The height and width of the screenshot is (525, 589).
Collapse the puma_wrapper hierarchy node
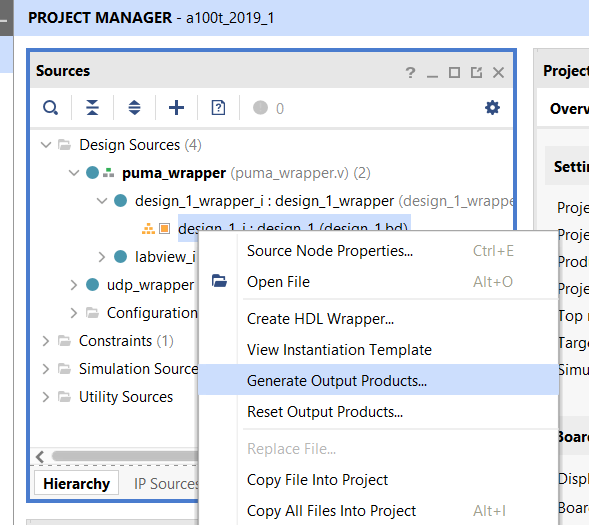pos(74,173)
